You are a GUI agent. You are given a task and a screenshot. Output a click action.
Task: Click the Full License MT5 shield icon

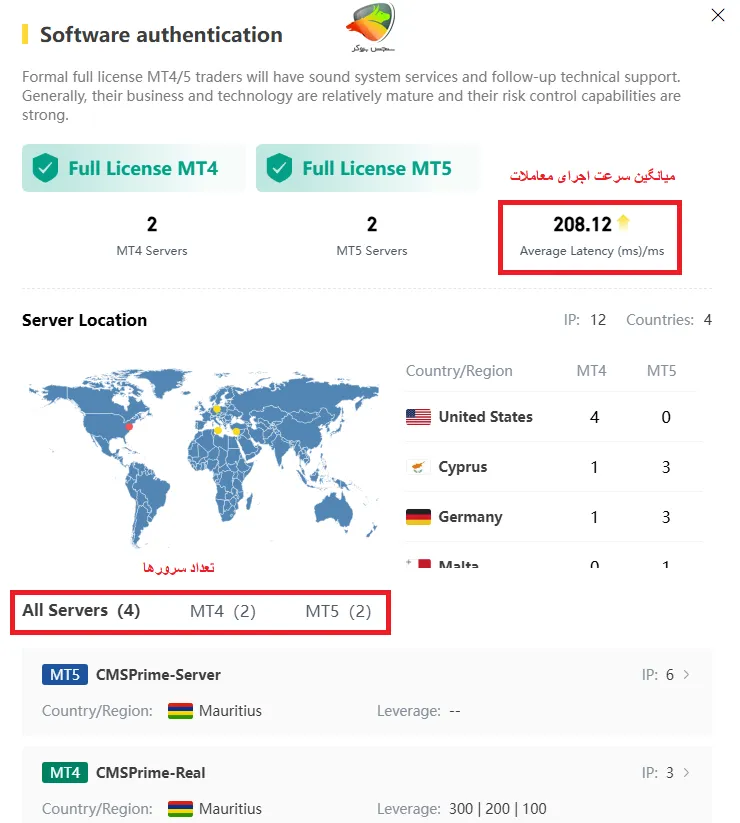coord(279,168)
